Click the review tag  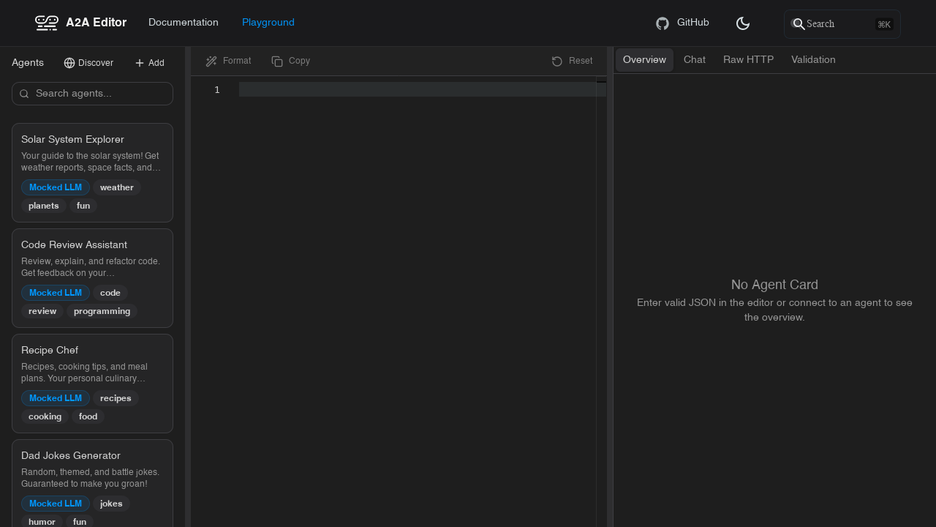click(x=42, y=312)
